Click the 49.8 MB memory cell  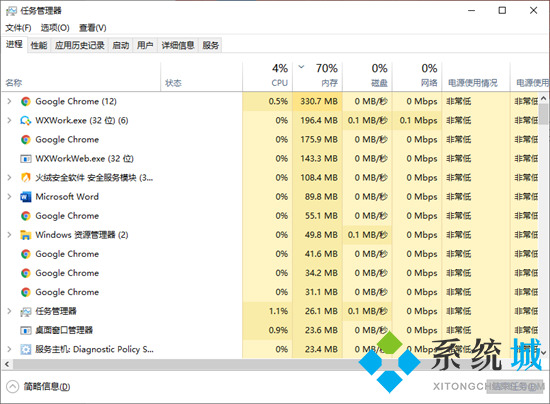click(x=318, y=235)
